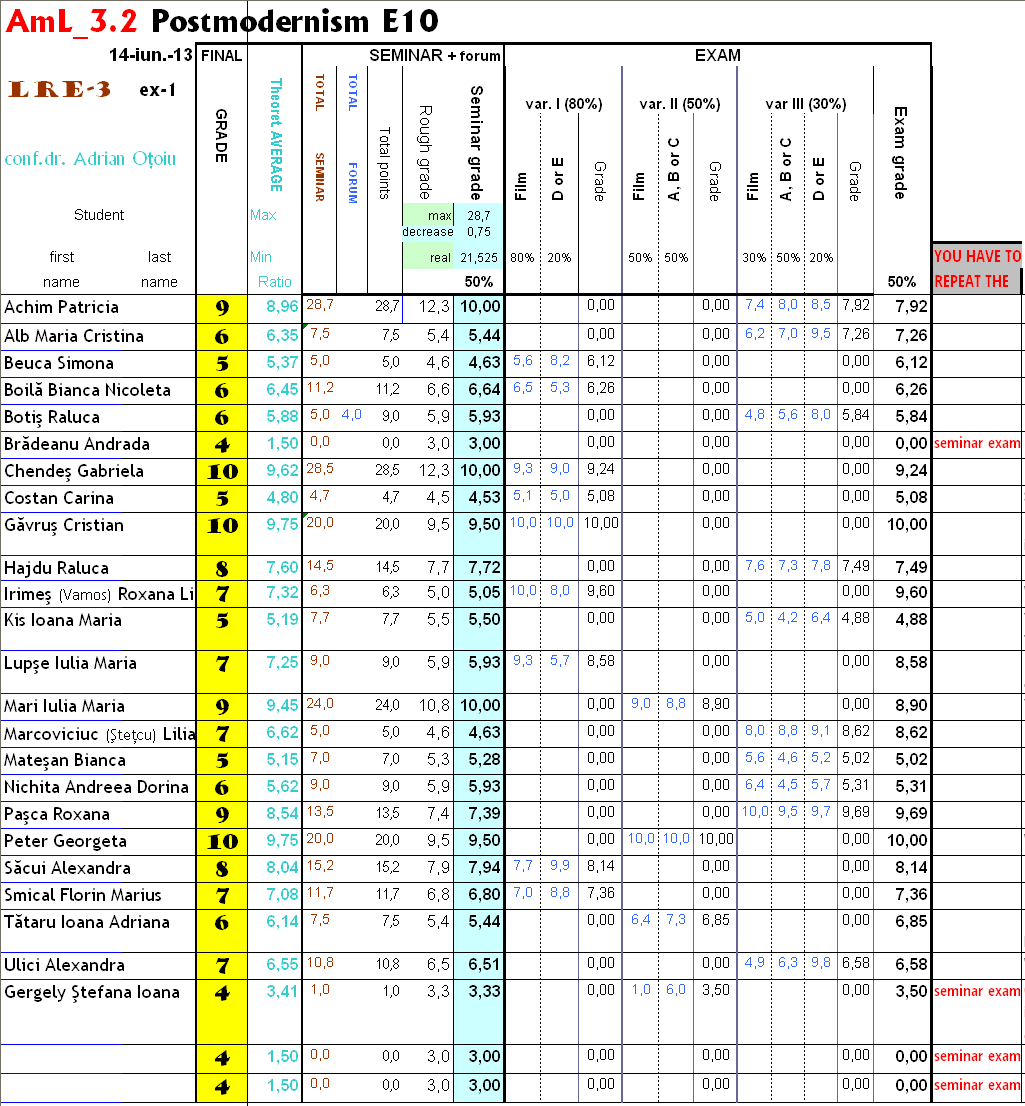Select Alb Maria Cristina's exam grade '7,26'
This screenshot has width=1025, height=1106.
pos(911,336)
